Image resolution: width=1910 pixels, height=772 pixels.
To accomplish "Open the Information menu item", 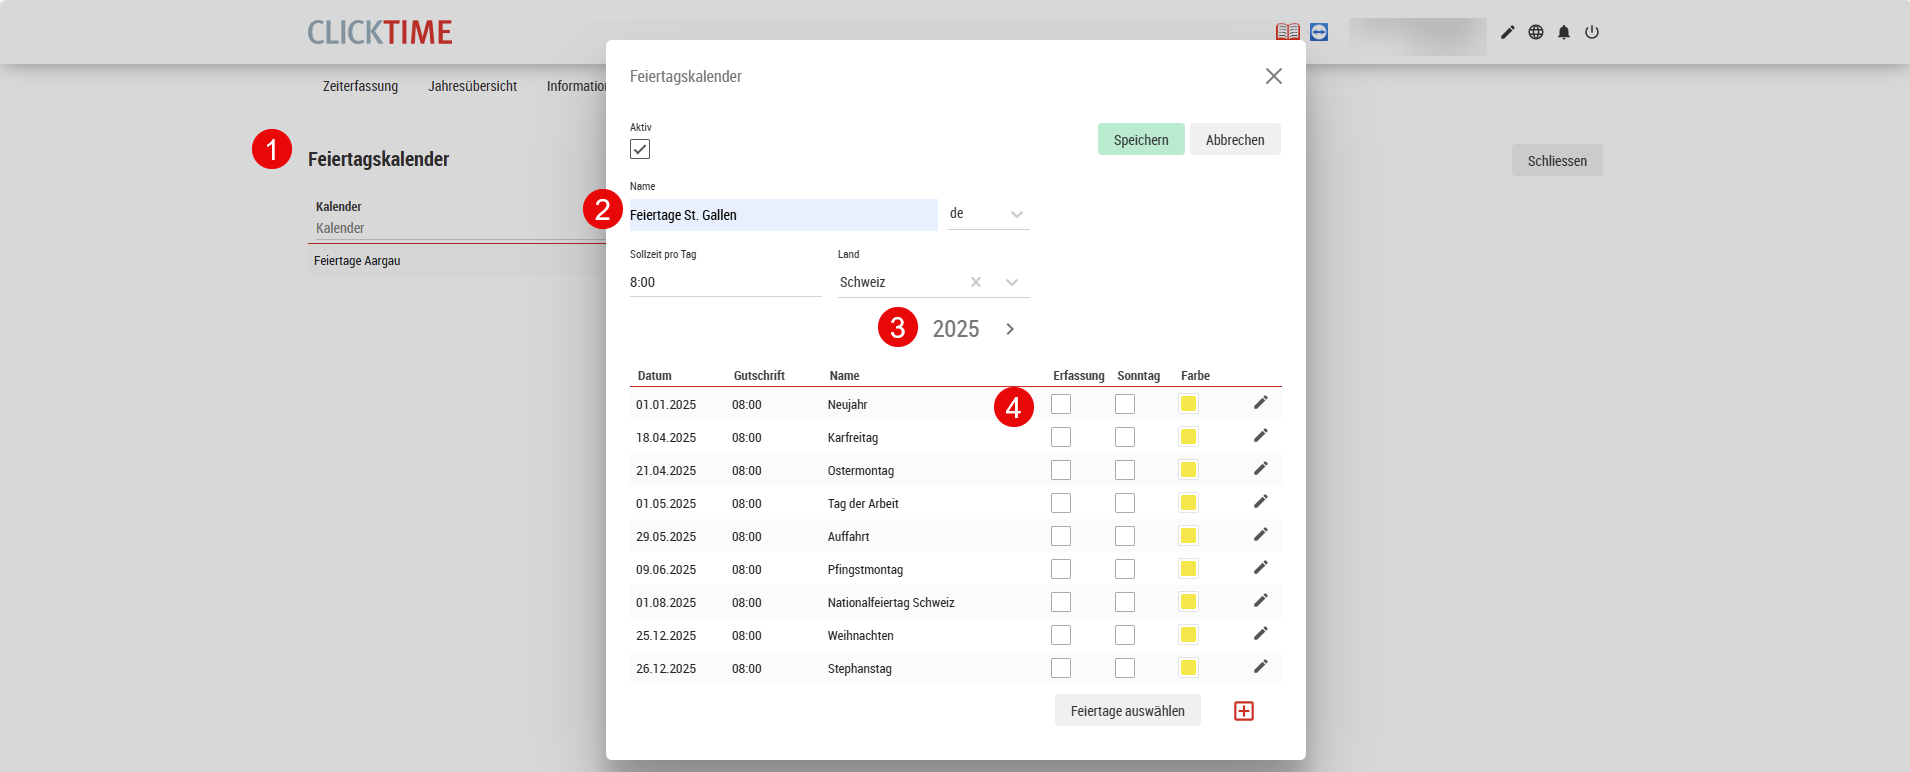I will (576, 86).
